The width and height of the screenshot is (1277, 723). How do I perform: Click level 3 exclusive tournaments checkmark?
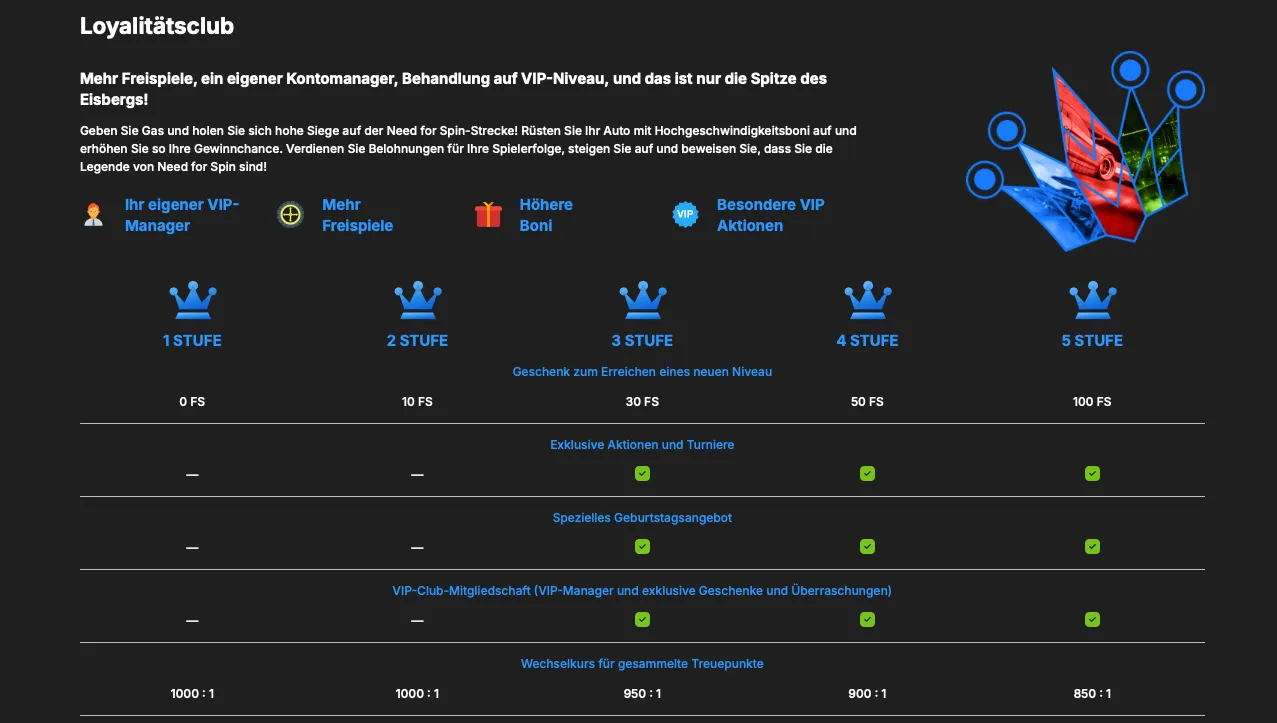pyautogui.click(x=642, y=473)
